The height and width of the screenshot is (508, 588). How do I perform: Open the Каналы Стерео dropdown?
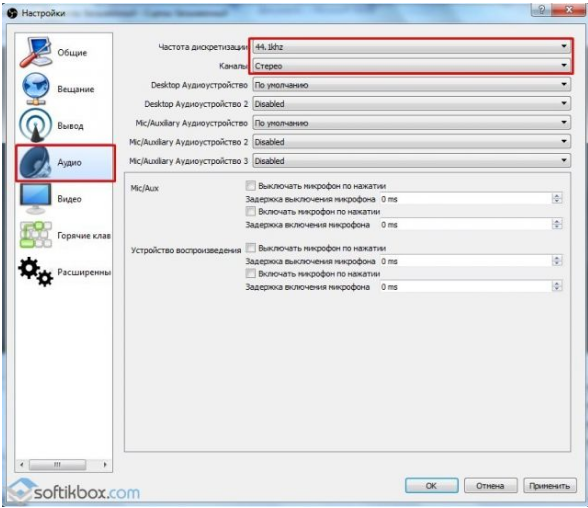tap(412, 66)
